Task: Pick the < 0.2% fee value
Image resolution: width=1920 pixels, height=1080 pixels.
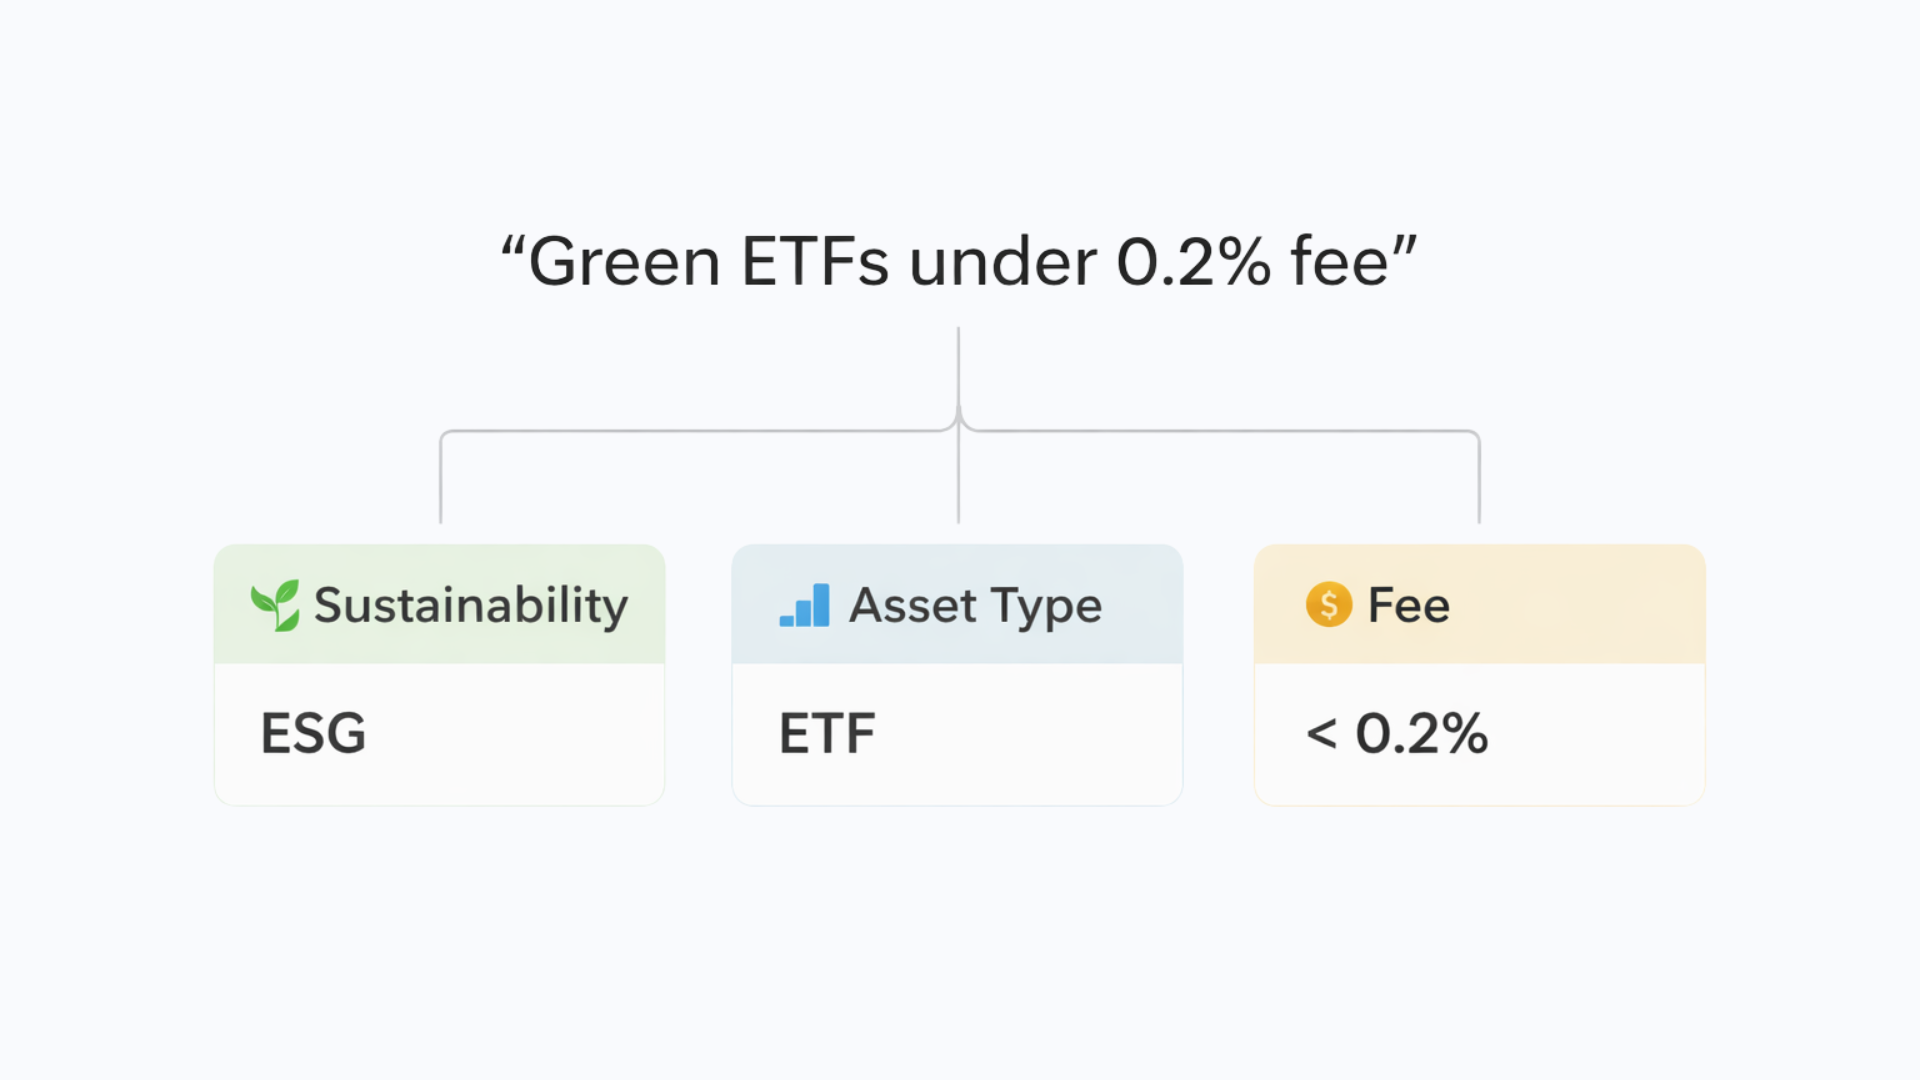Action: pos(1397,733)
